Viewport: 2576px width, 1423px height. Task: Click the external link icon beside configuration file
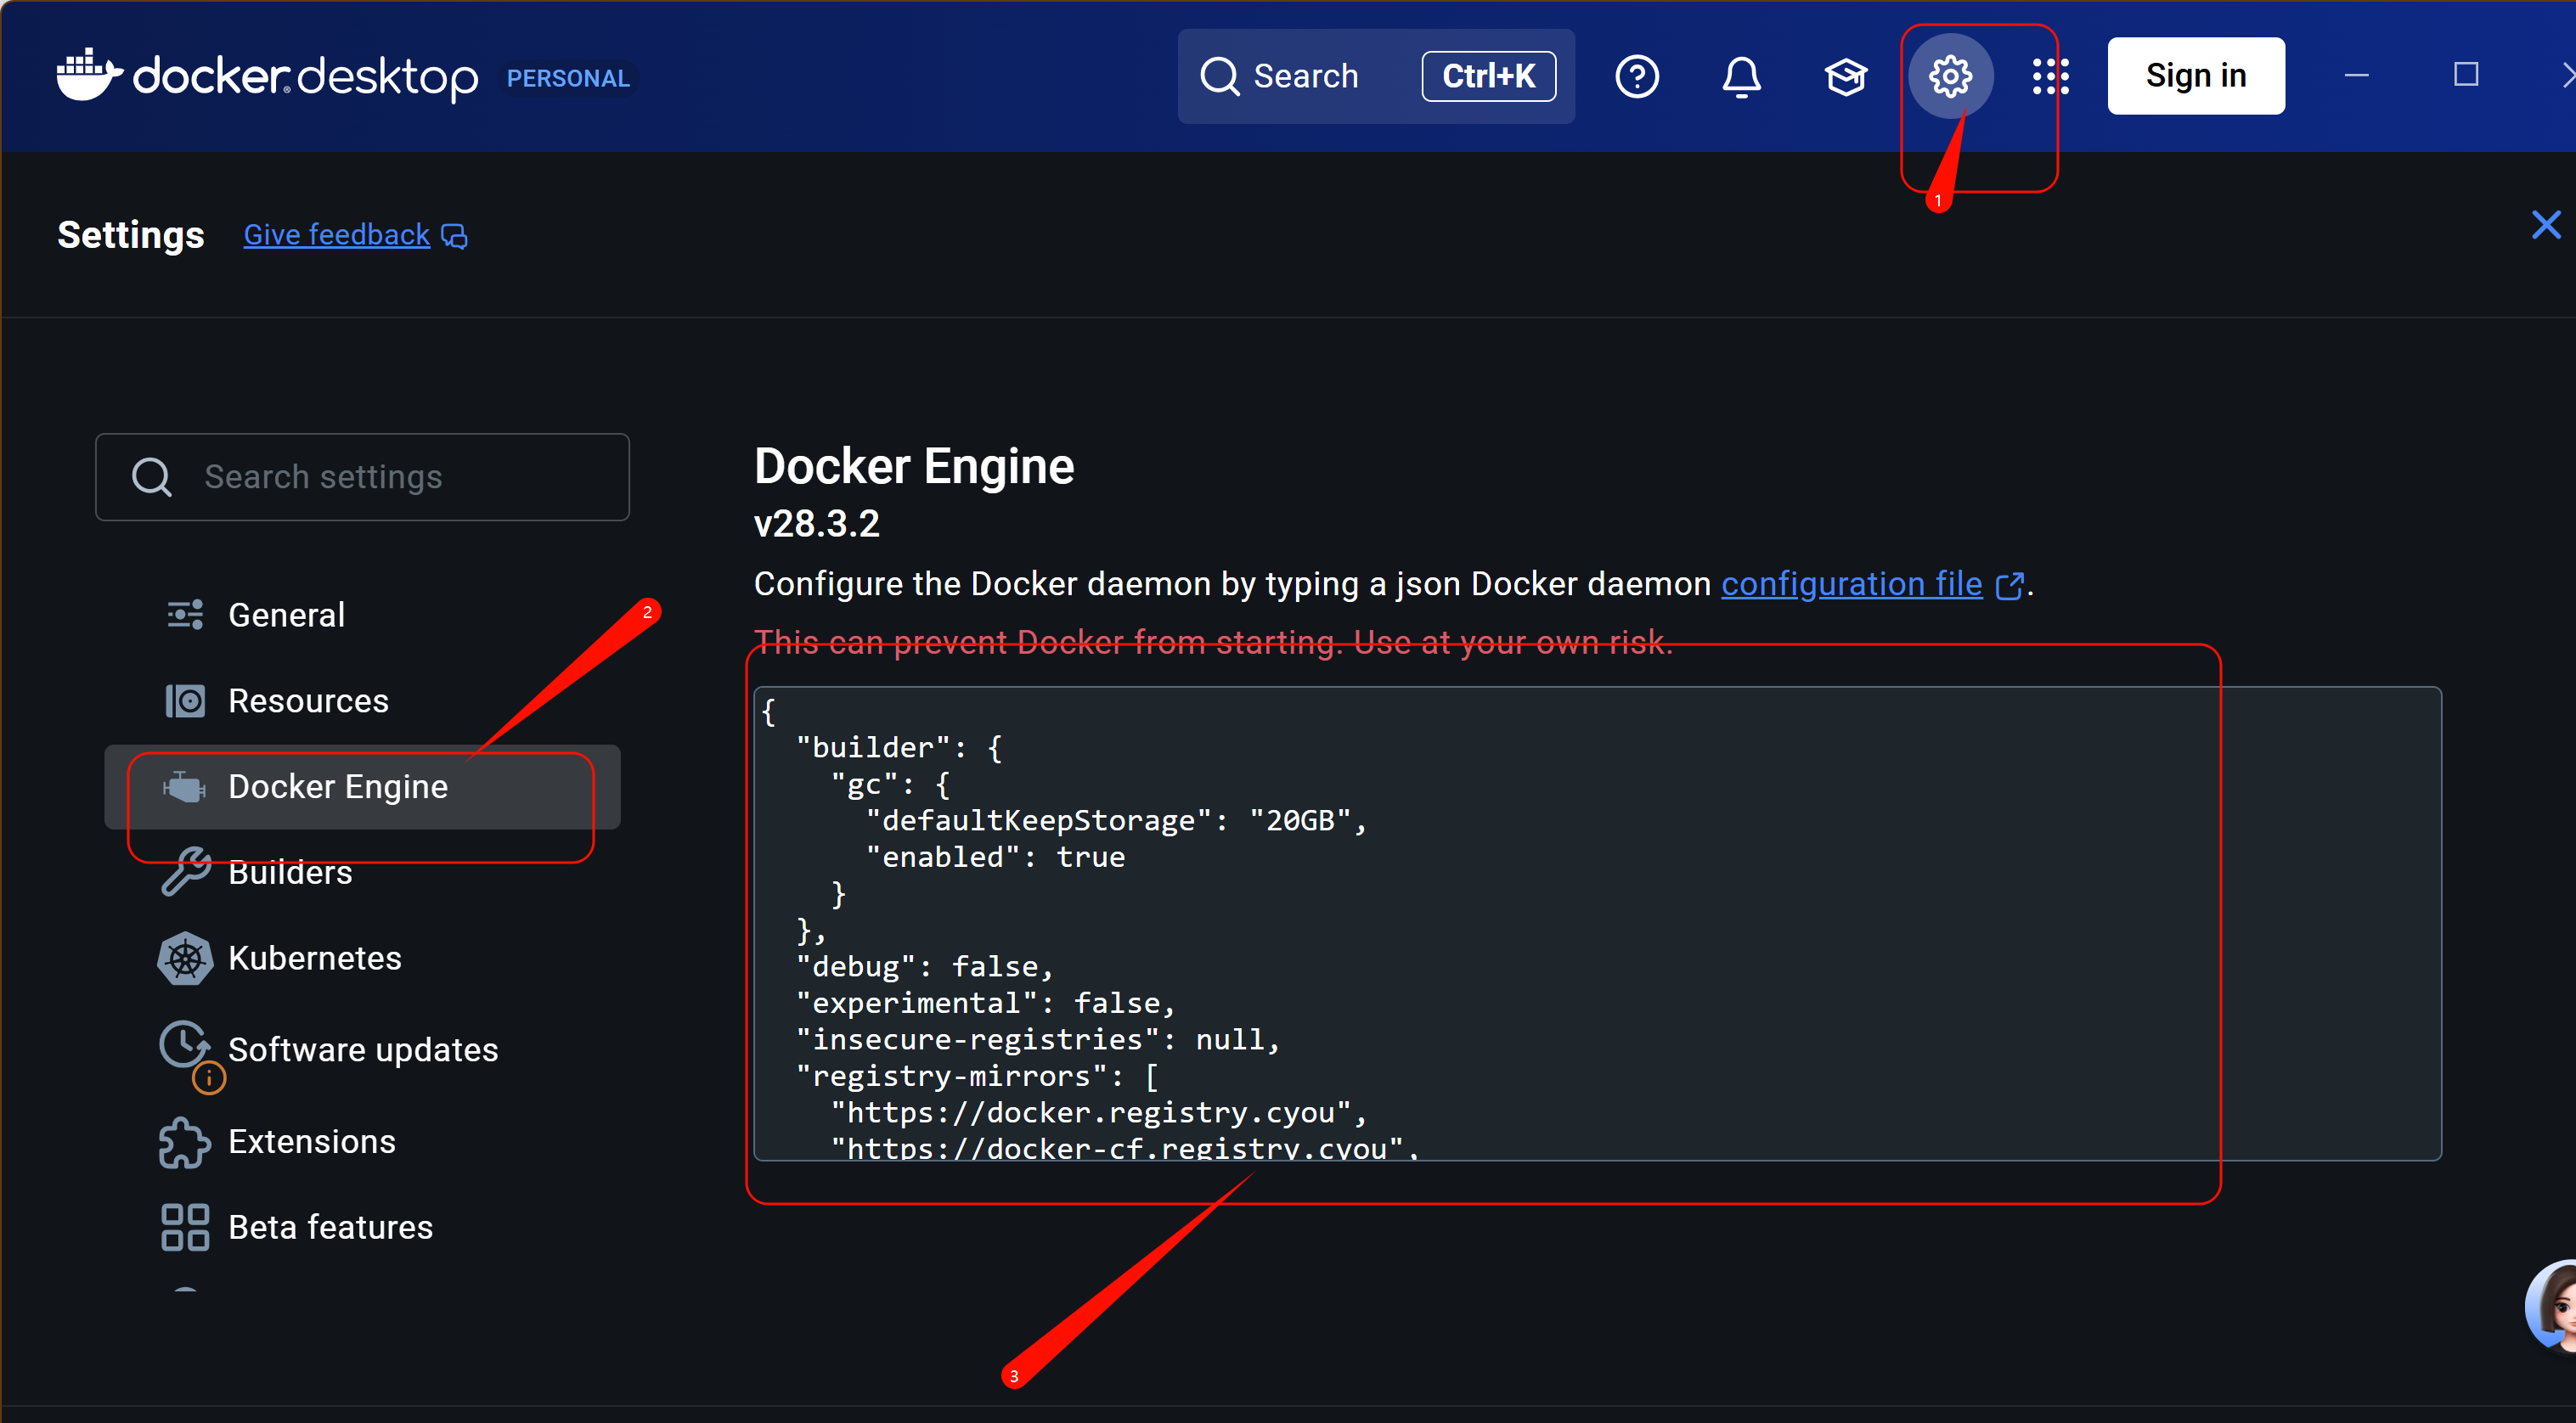pos(2009,585)
